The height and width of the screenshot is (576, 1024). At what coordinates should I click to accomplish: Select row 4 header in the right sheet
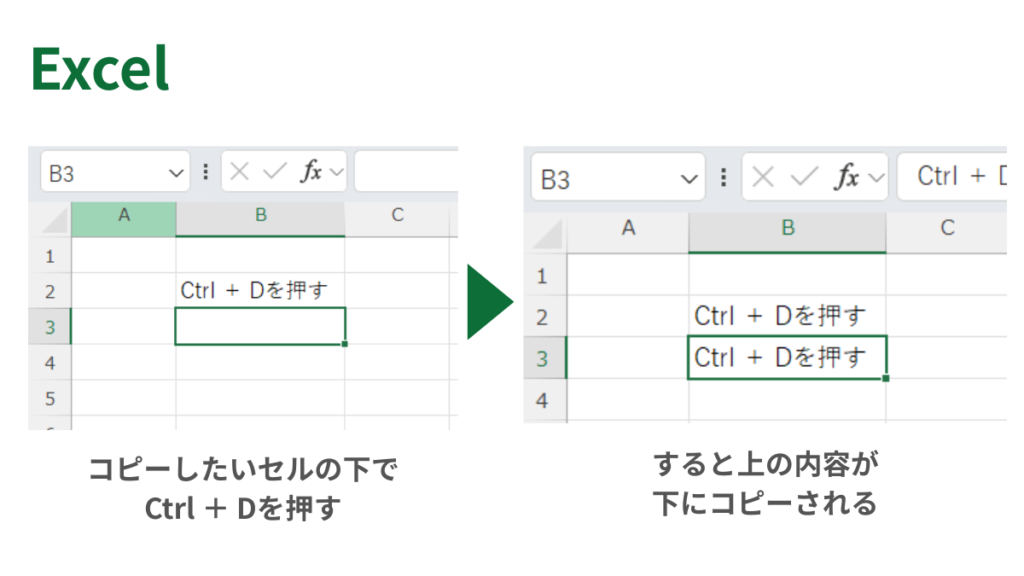tap(543, 400)
